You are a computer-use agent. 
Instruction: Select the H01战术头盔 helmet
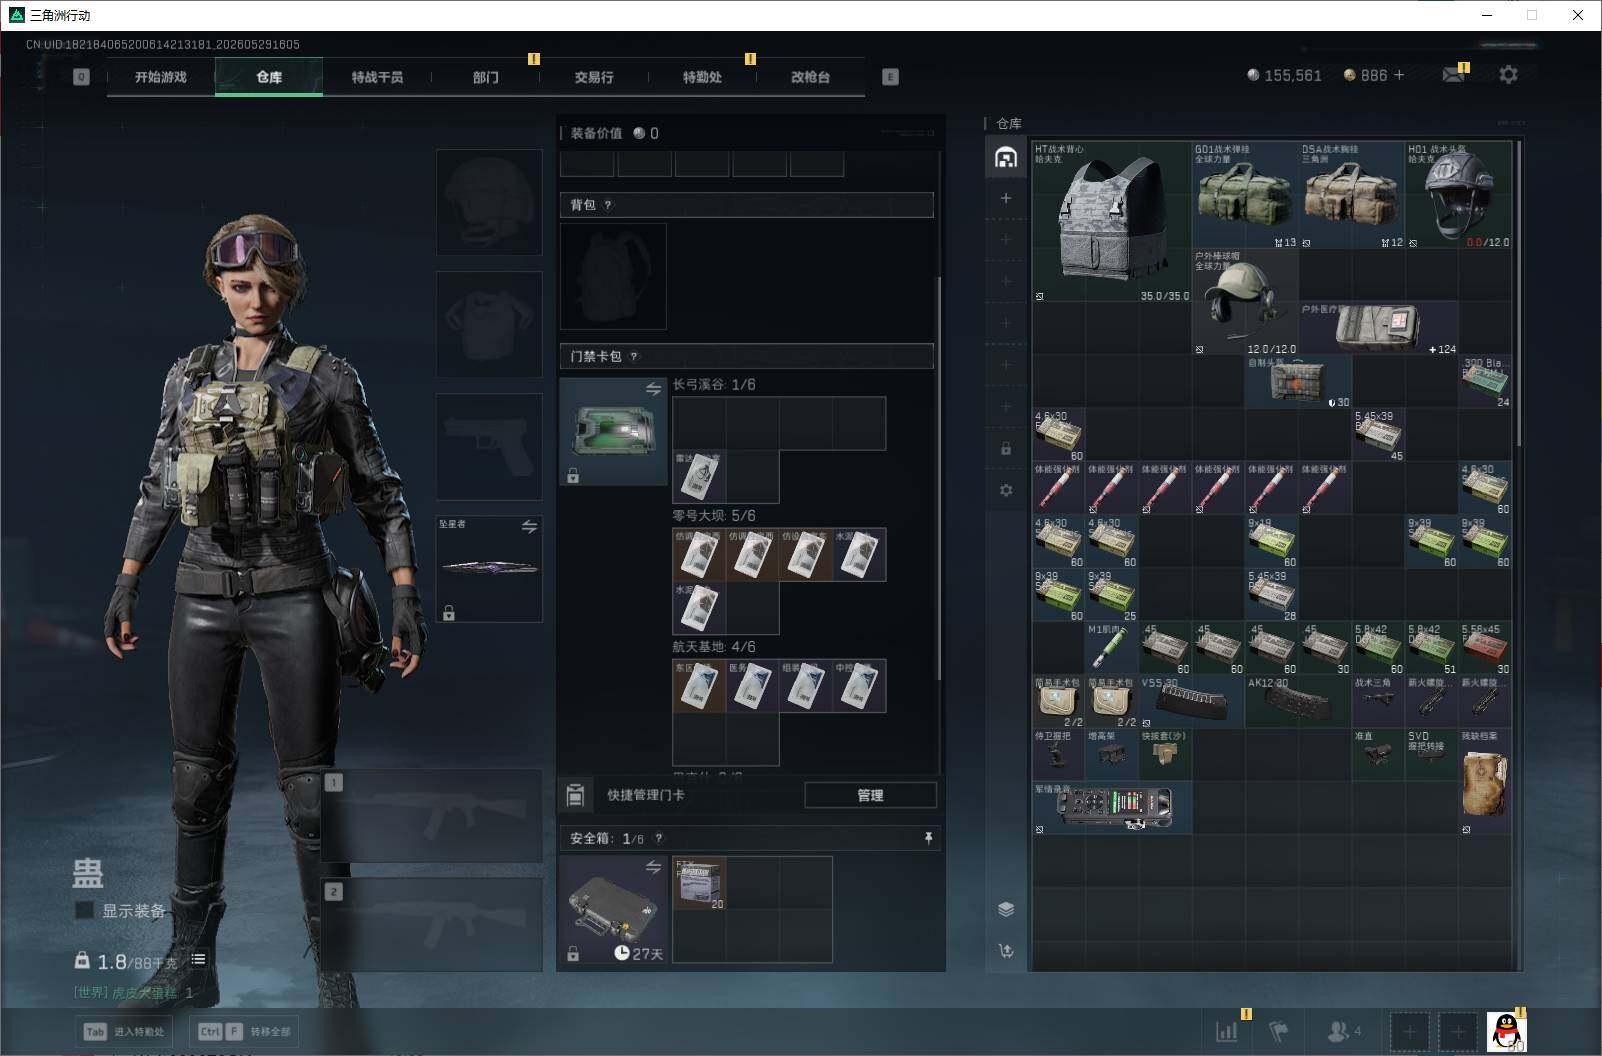point(1458,195)
